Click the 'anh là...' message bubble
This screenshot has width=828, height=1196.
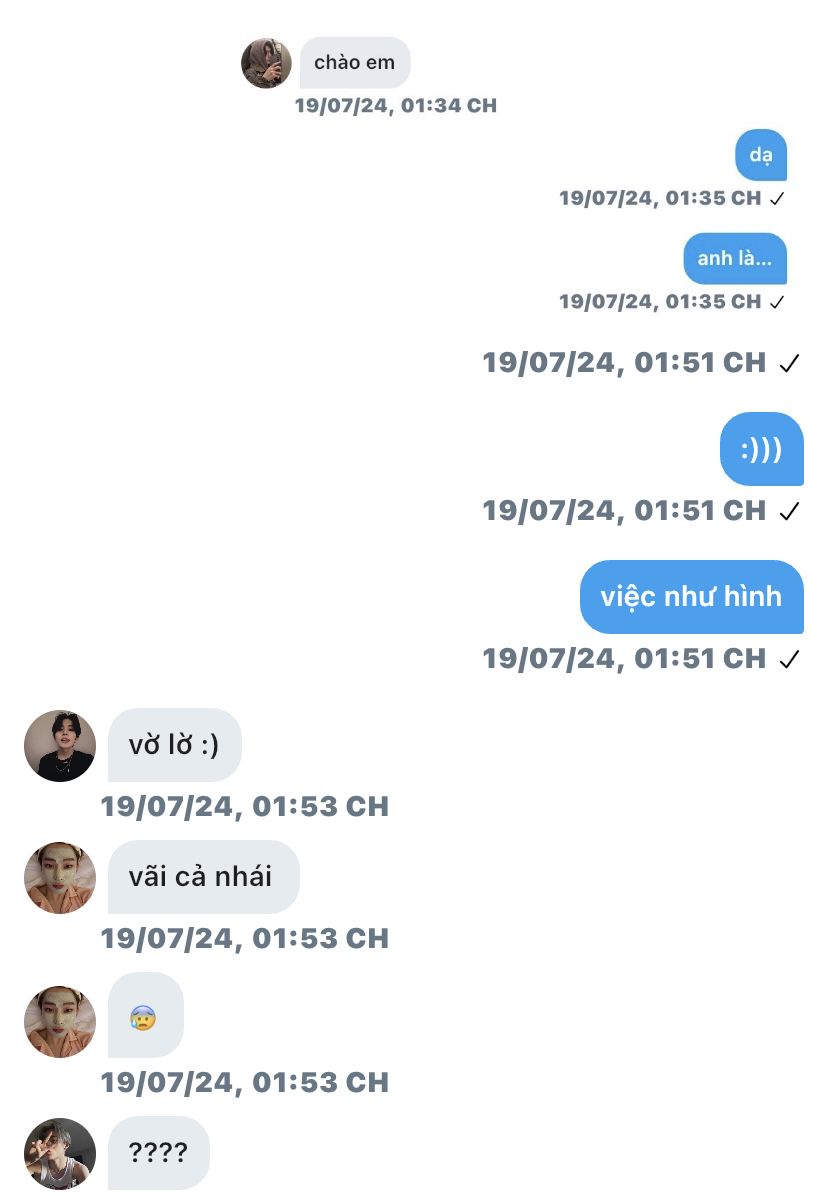(x=735, y=259)
